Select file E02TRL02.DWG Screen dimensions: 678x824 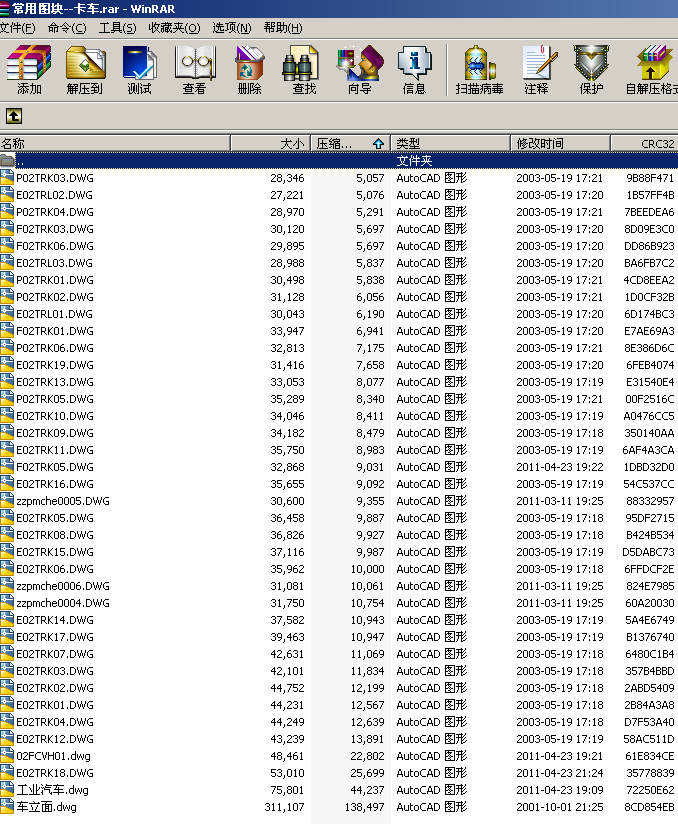point(55,195)
